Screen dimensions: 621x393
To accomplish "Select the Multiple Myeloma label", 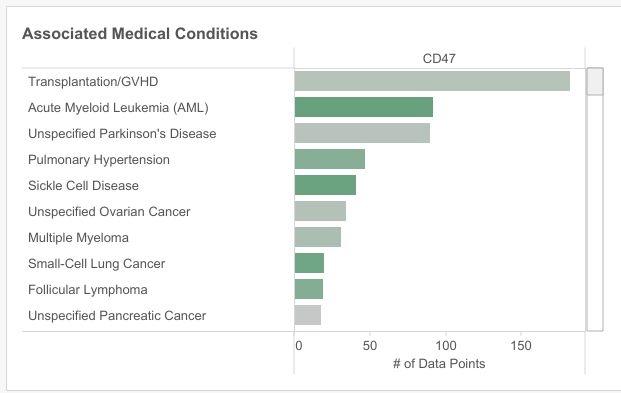I will [78, 238].
